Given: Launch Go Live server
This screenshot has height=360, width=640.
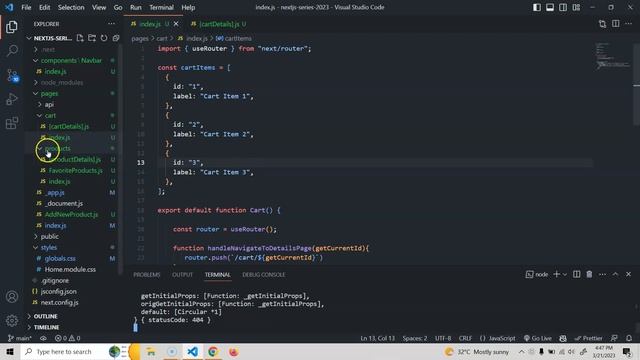Looking at the screenshot, I should (x=538, y=338).
